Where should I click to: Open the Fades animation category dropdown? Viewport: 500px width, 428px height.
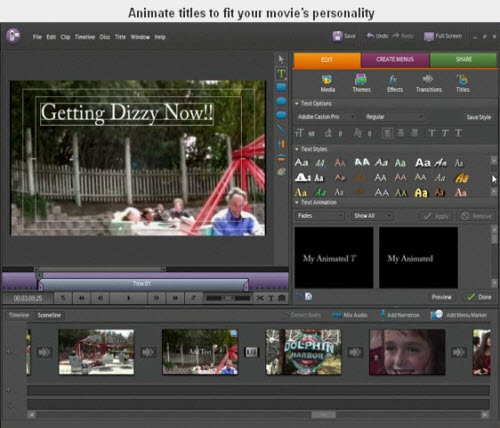click(x=320, y=216)
